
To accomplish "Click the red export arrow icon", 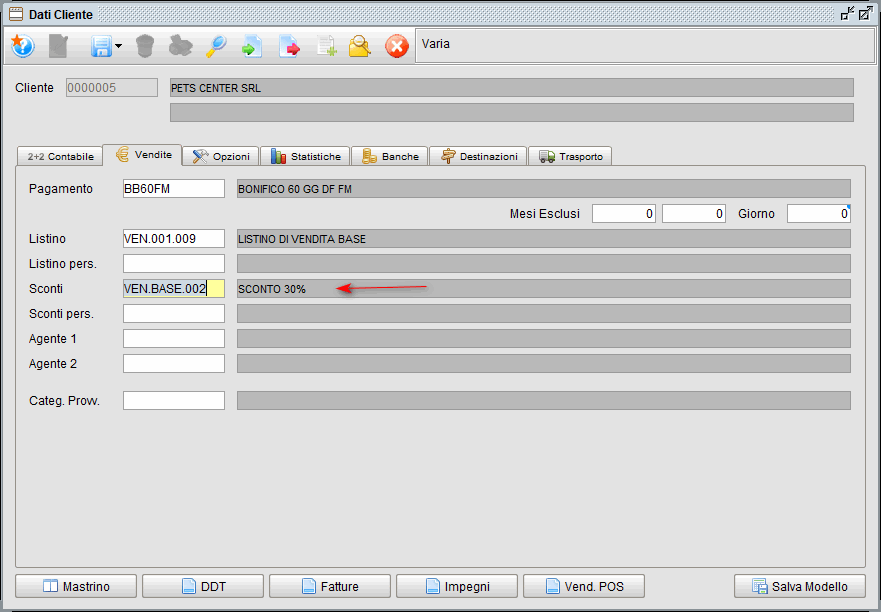I will 288,46.
